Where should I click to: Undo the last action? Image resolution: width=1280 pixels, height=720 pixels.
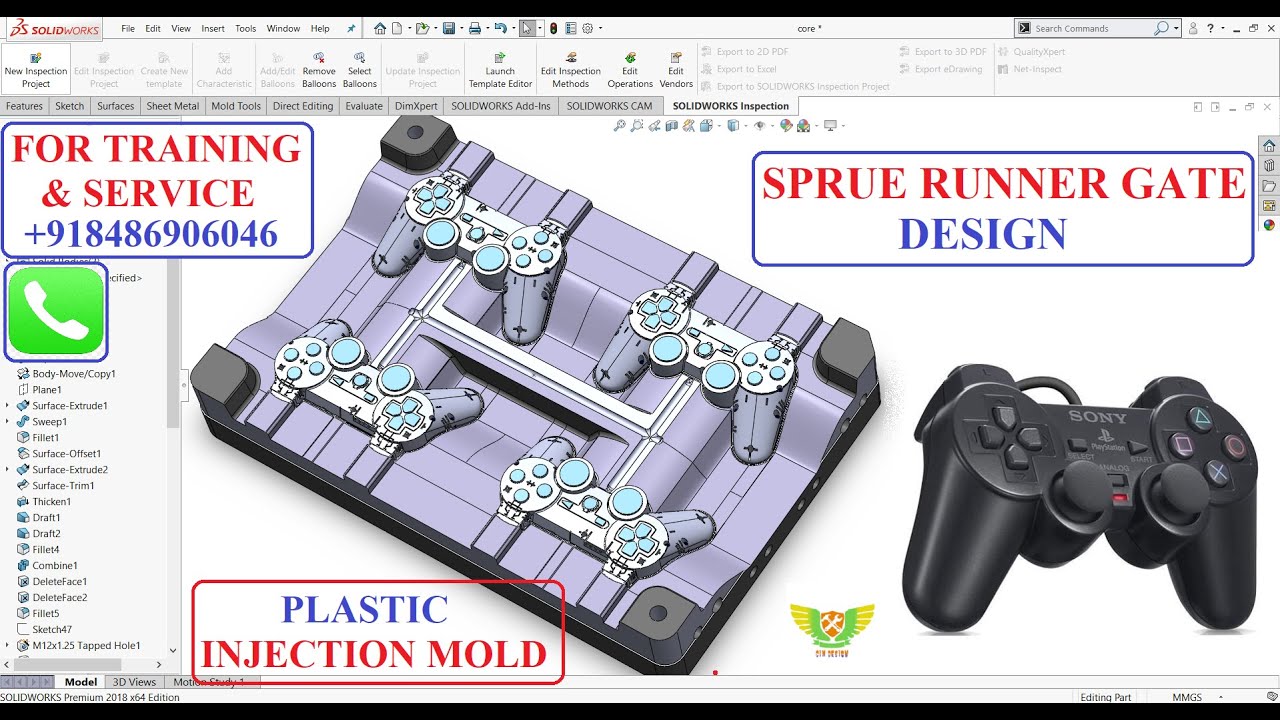click(x=501, y=28)
